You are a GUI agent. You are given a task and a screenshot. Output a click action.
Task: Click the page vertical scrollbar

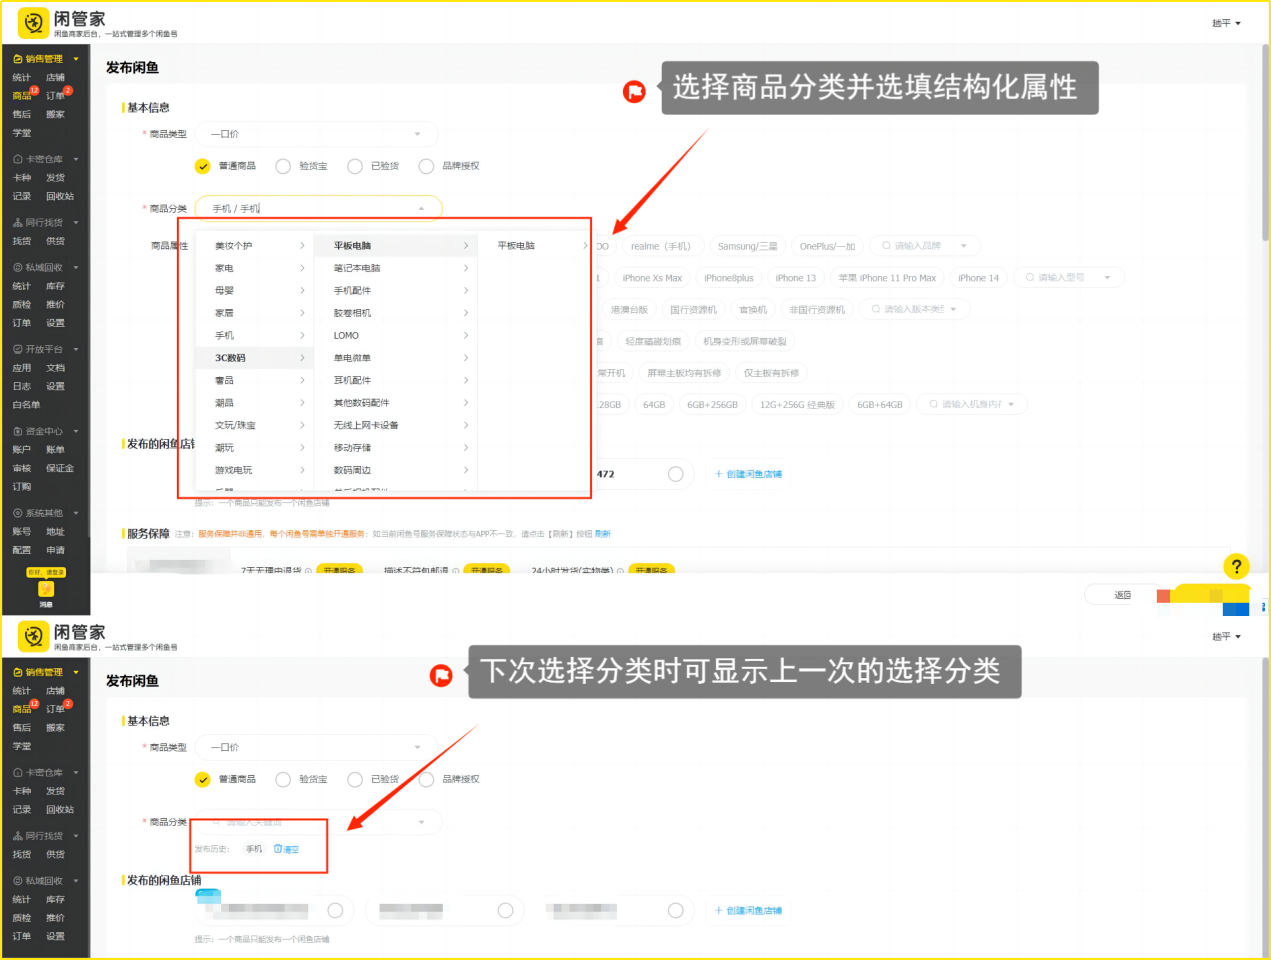[1264, 200]
